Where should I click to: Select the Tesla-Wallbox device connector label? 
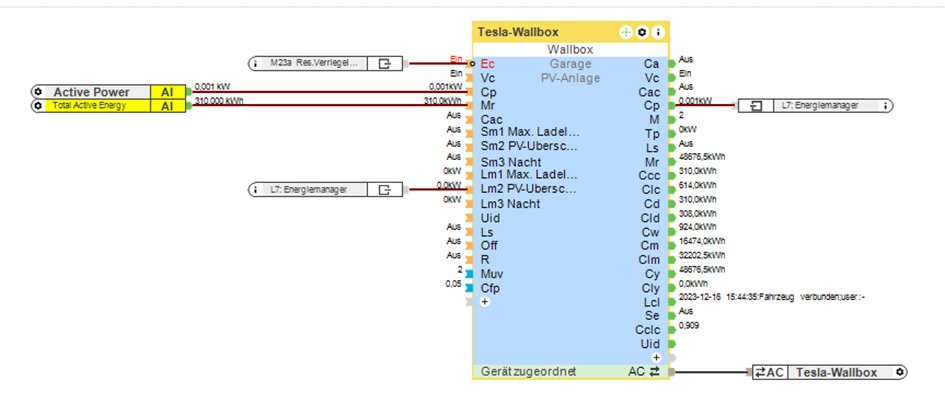click(x=836, y=372)
